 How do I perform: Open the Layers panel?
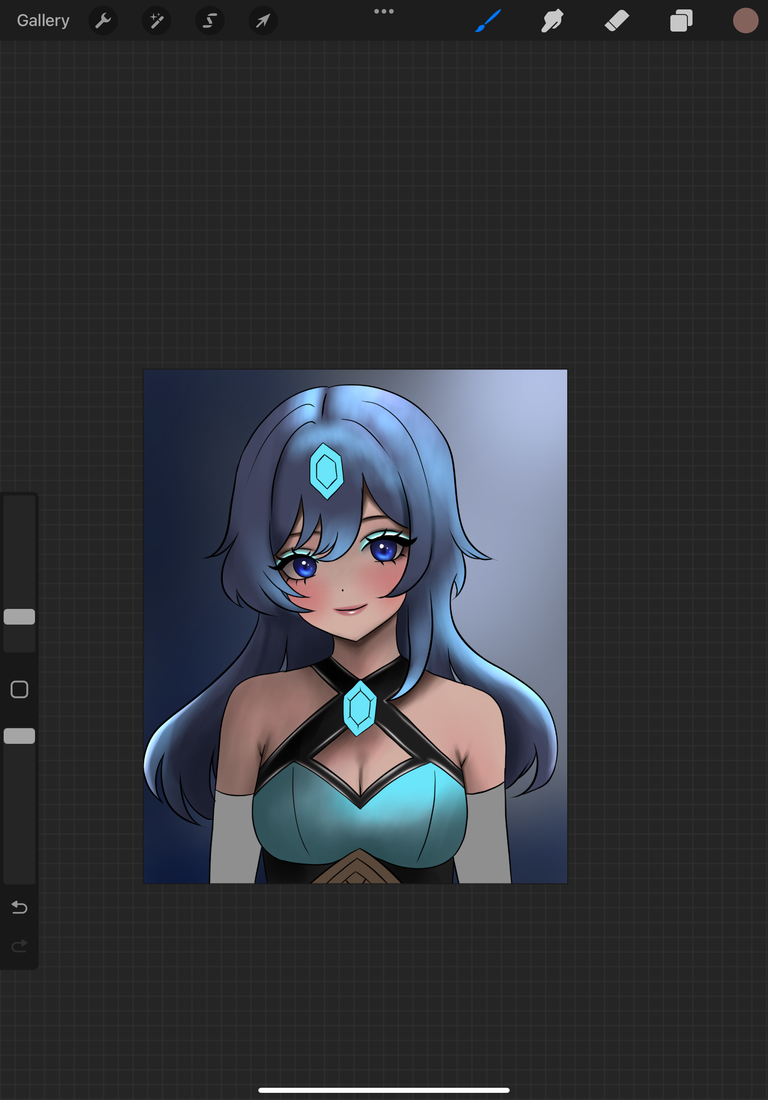click(x=681, y=20)
